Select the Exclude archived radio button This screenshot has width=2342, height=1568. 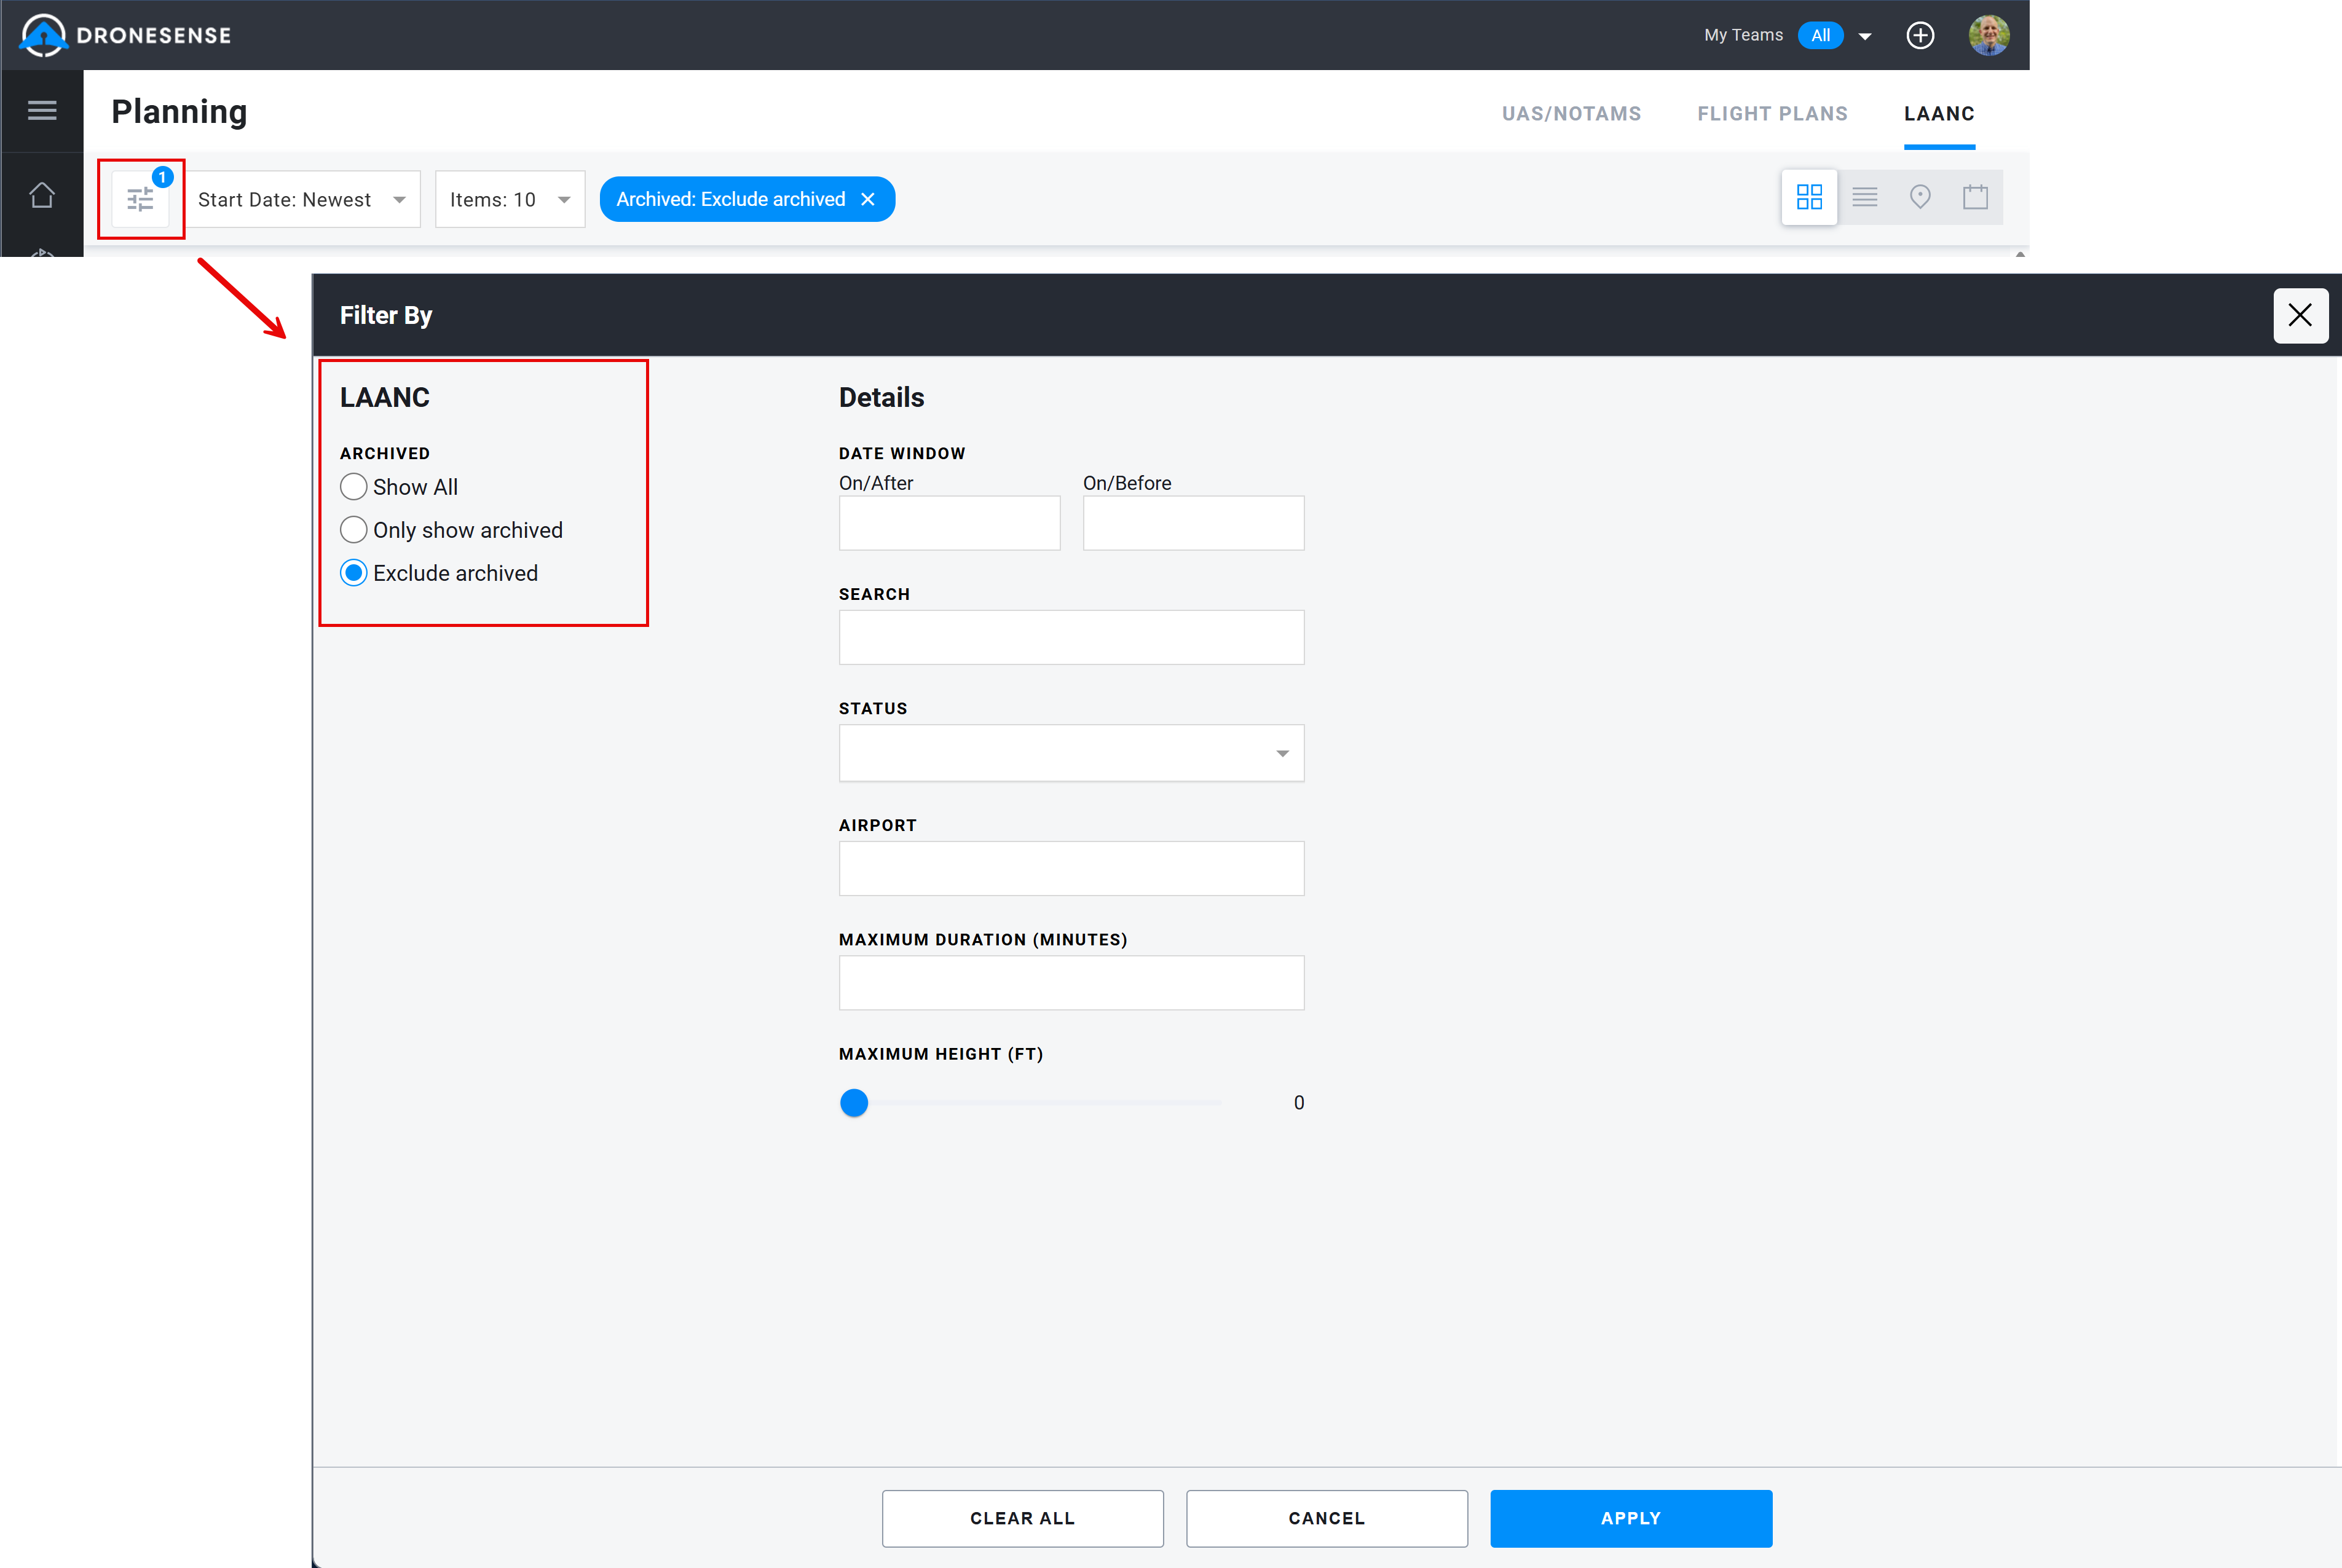pos(353,573)
